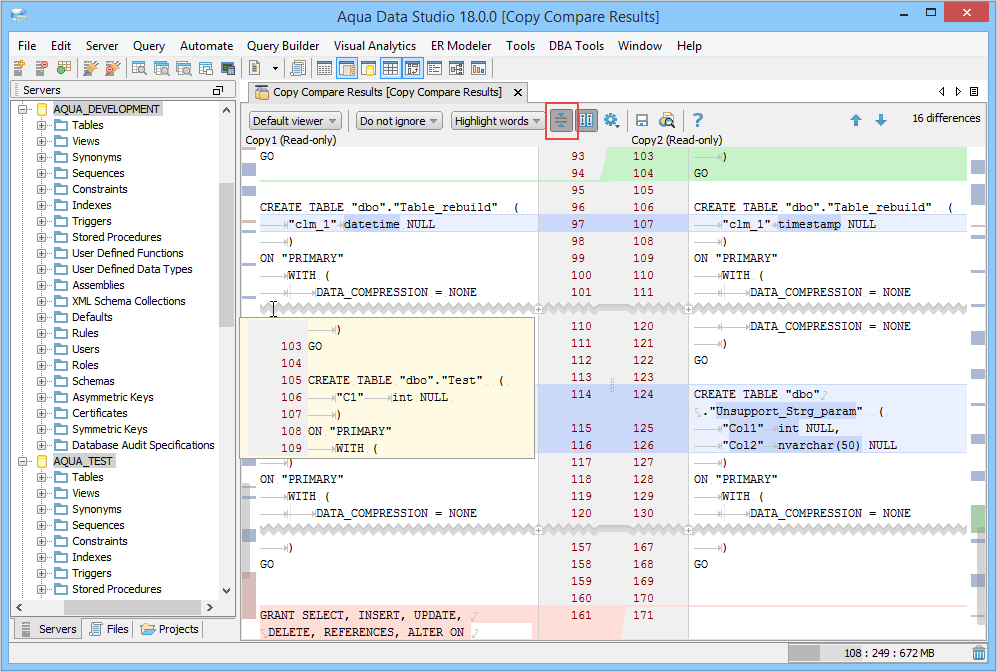Jump to next difference with down arrow
997x672 pixels.
pyautogui.click(x=881, y=120)
